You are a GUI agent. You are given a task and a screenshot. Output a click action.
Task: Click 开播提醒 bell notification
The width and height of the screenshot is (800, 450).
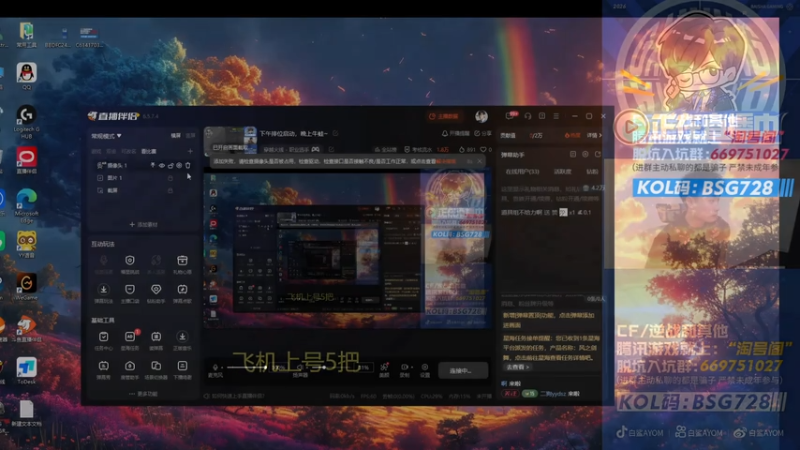(x=456, y=134)
